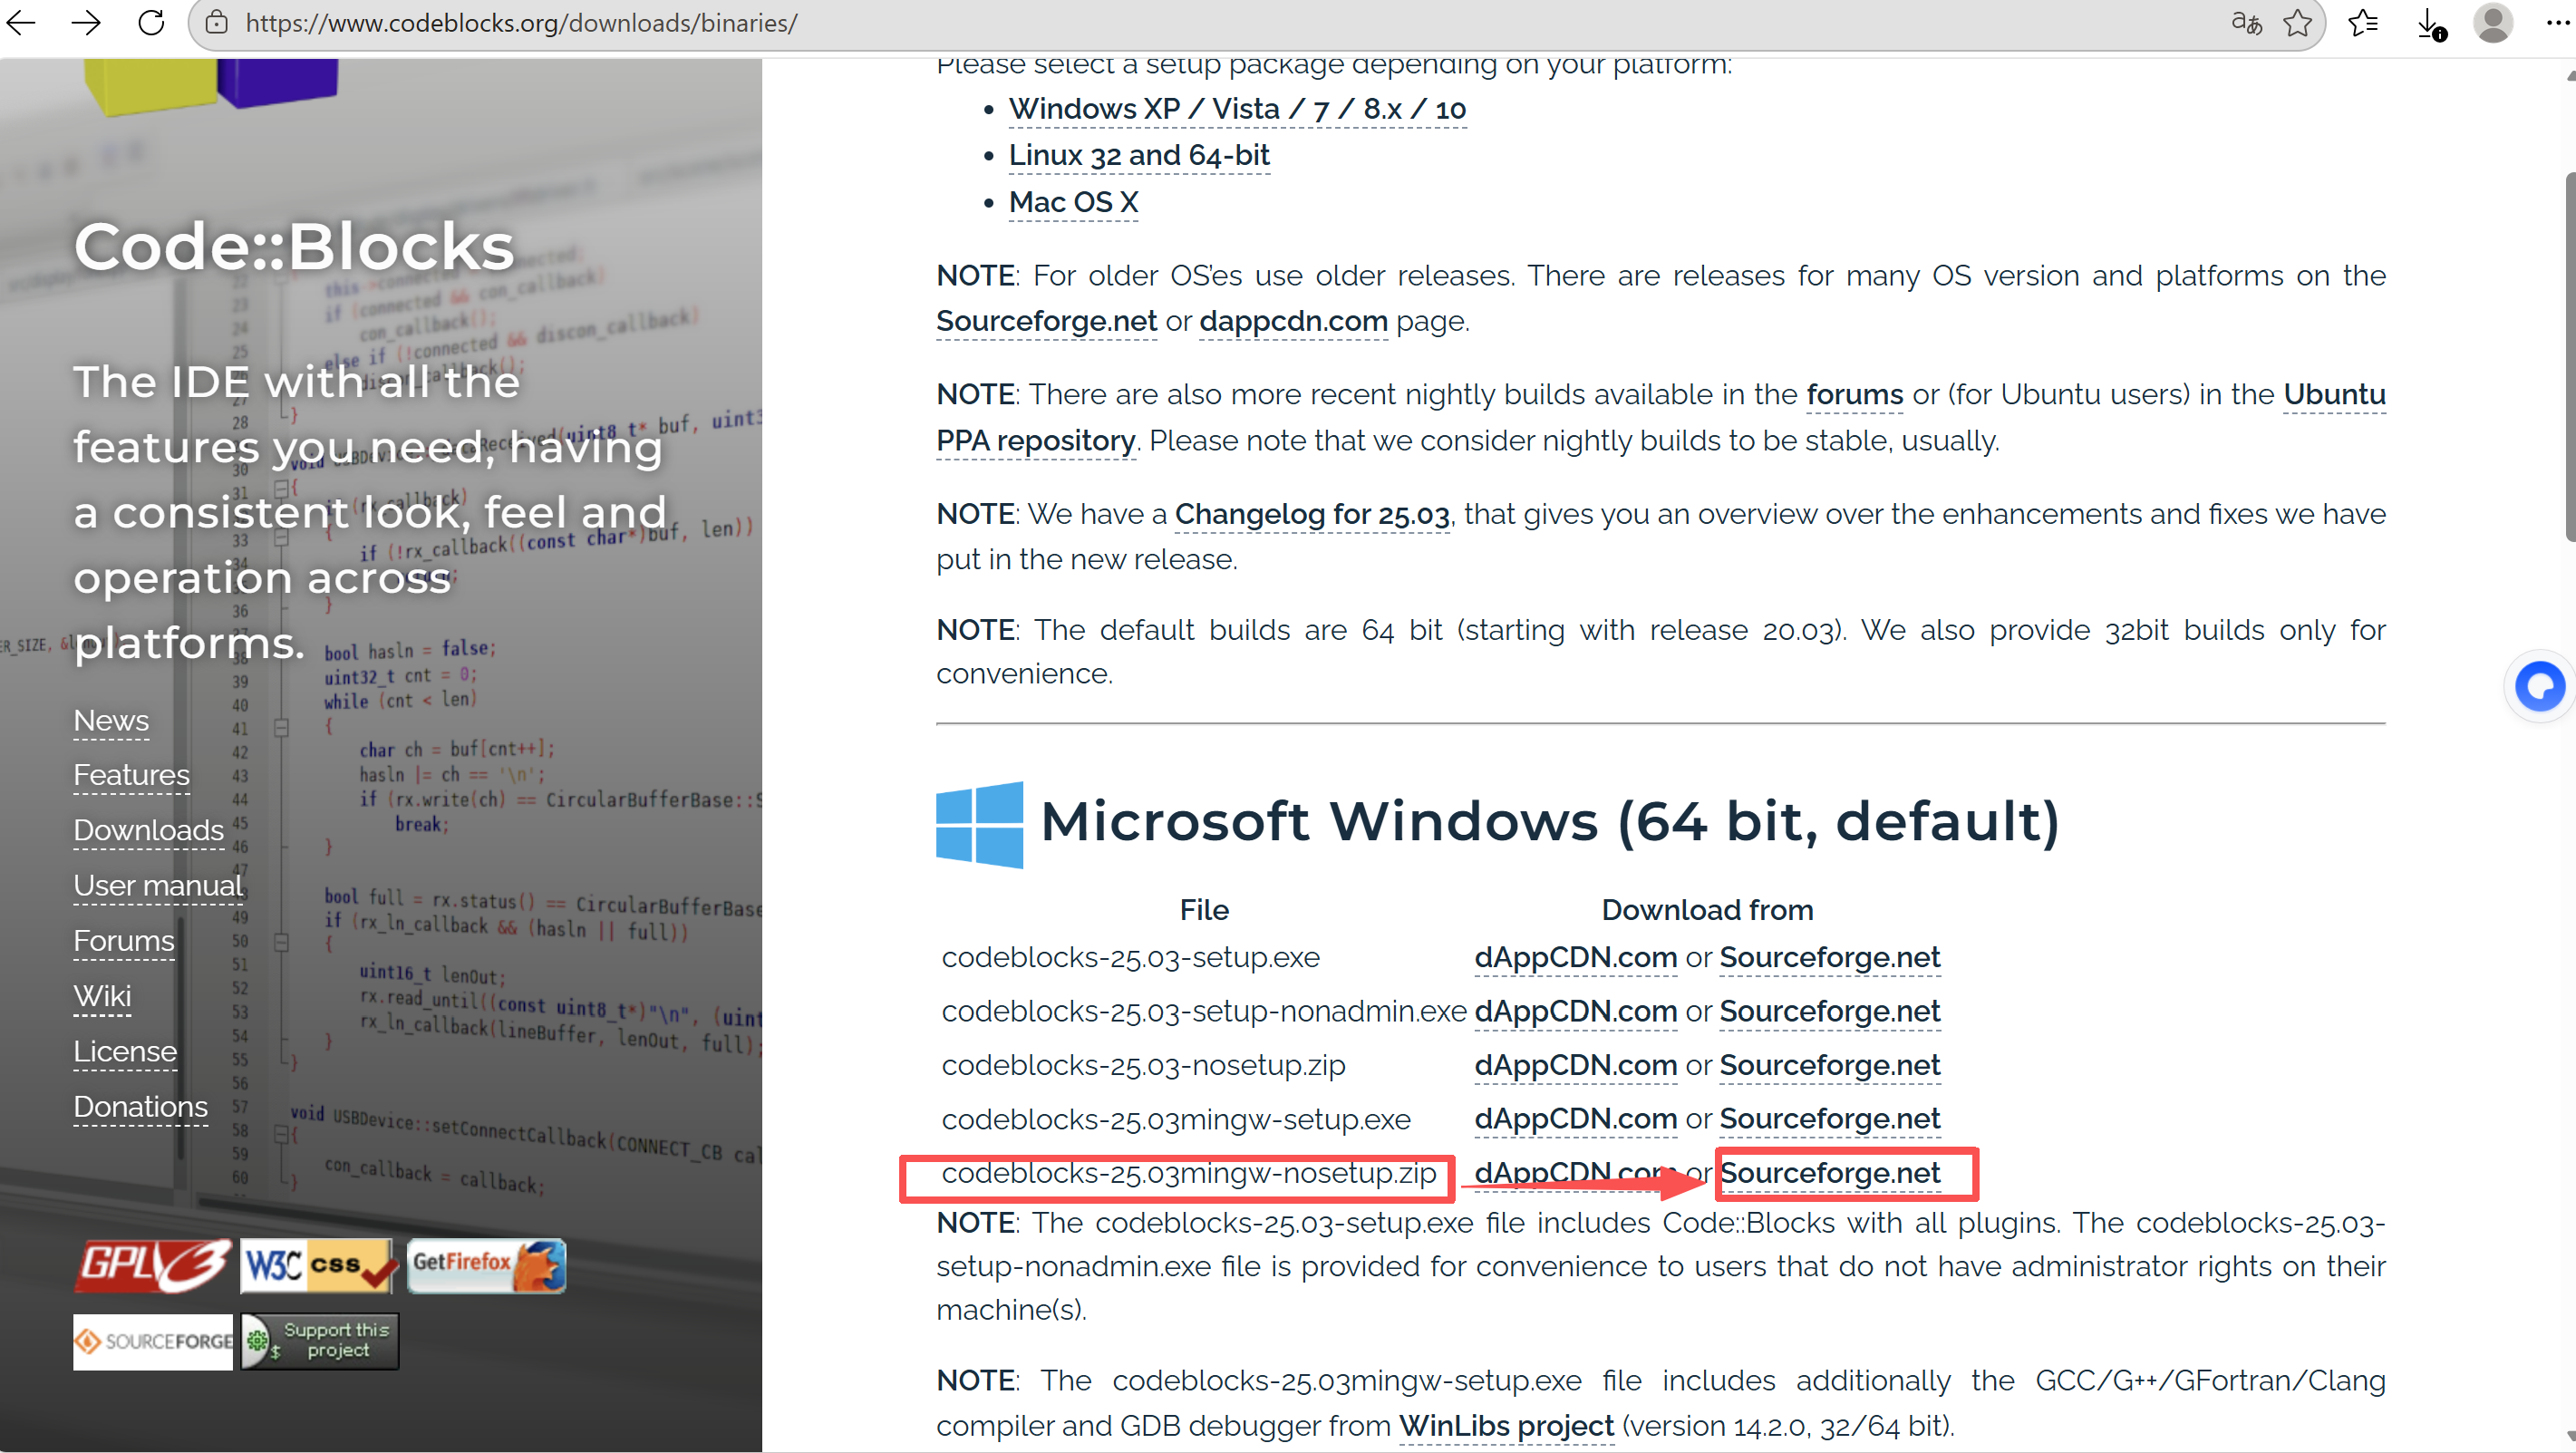
Task: Click the 'File' column header
Action: tap(1204, 909)
